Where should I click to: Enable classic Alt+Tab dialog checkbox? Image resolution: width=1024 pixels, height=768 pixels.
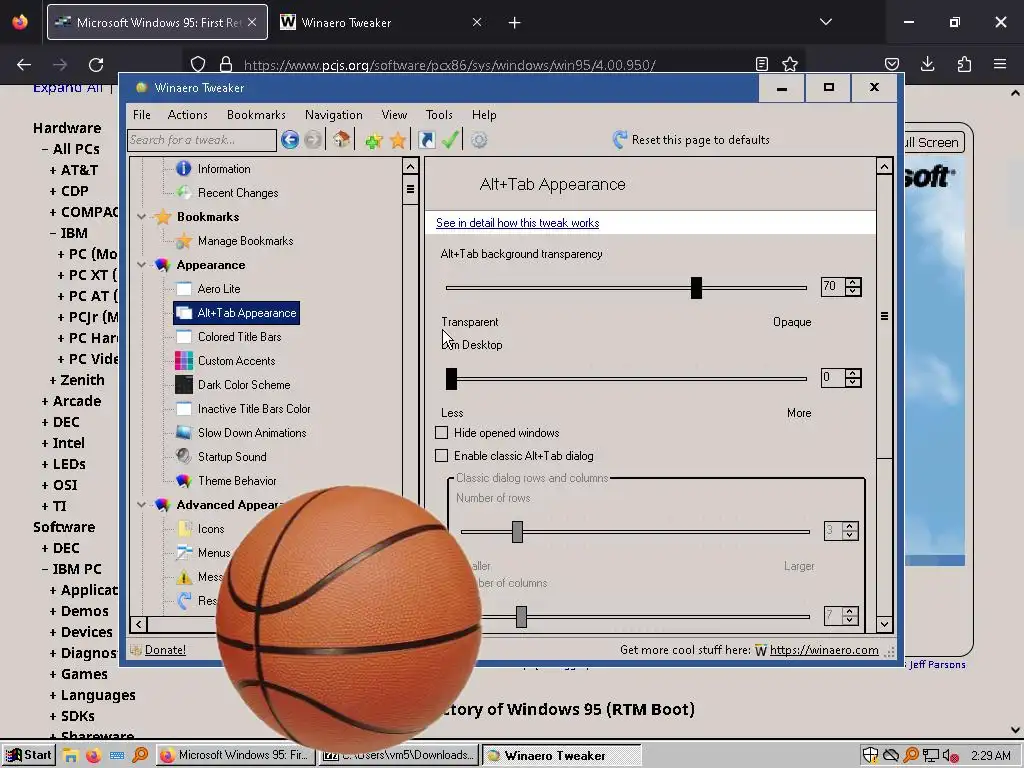(441, 456)
